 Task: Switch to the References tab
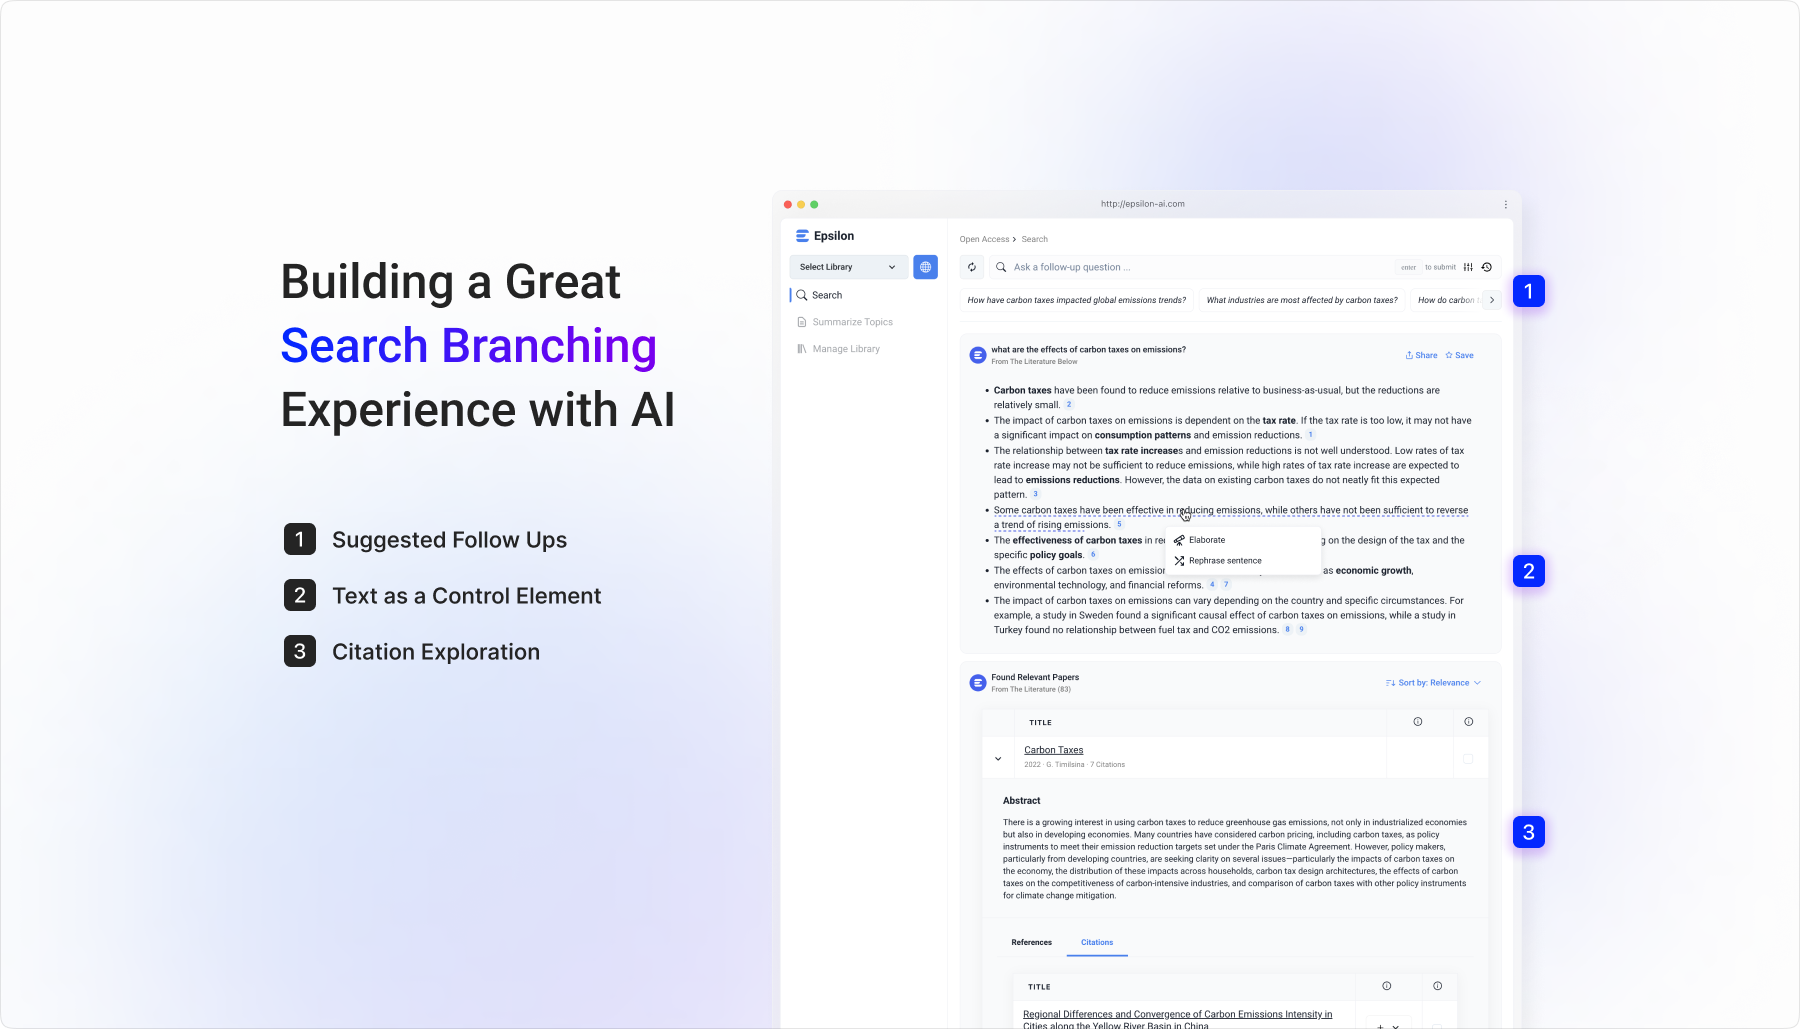pos(1031,942)
